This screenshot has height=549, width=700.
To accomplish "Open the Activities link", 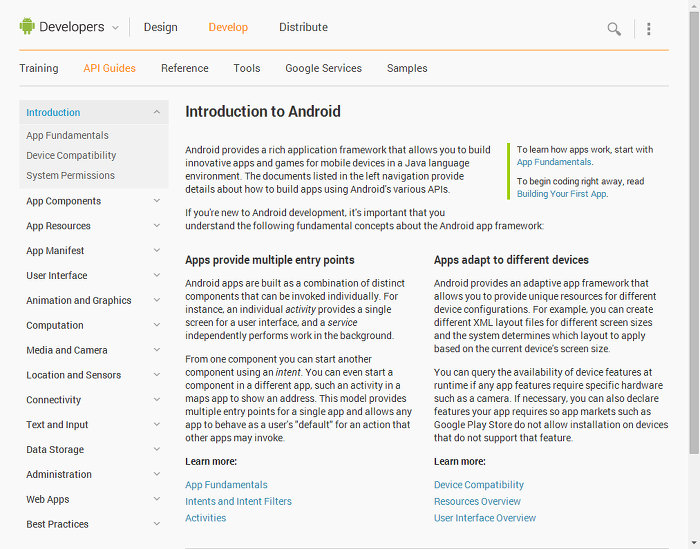I will click(x=205, y=518).
